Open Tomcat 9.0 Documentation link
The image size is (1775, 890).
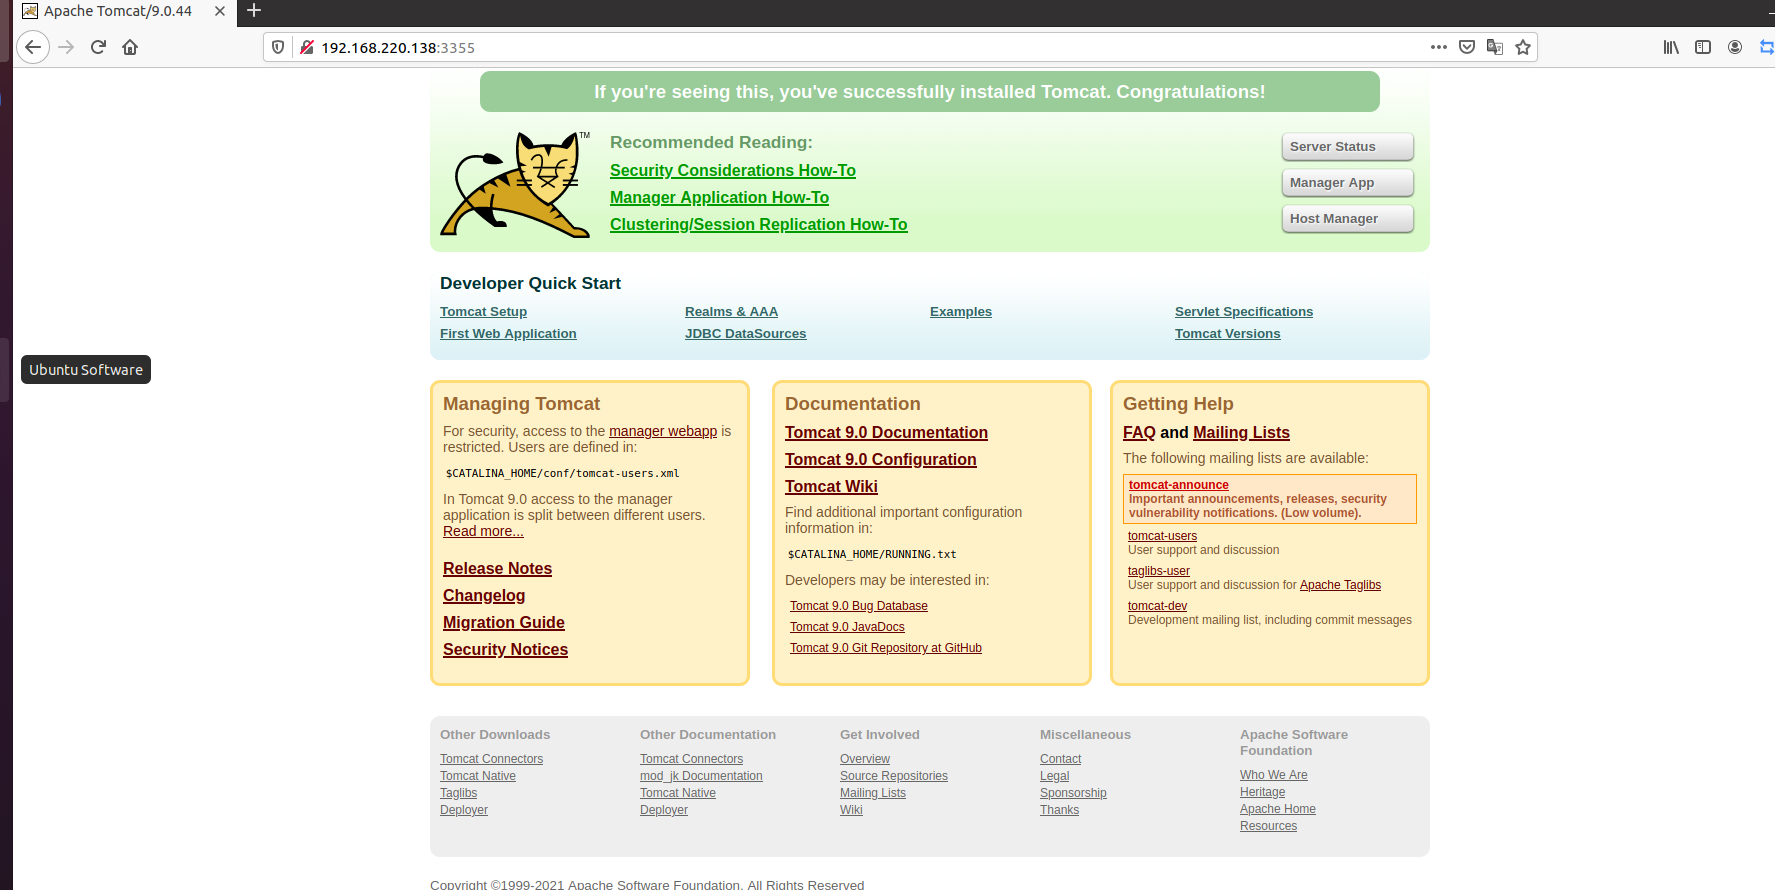(x=886, y=433)
